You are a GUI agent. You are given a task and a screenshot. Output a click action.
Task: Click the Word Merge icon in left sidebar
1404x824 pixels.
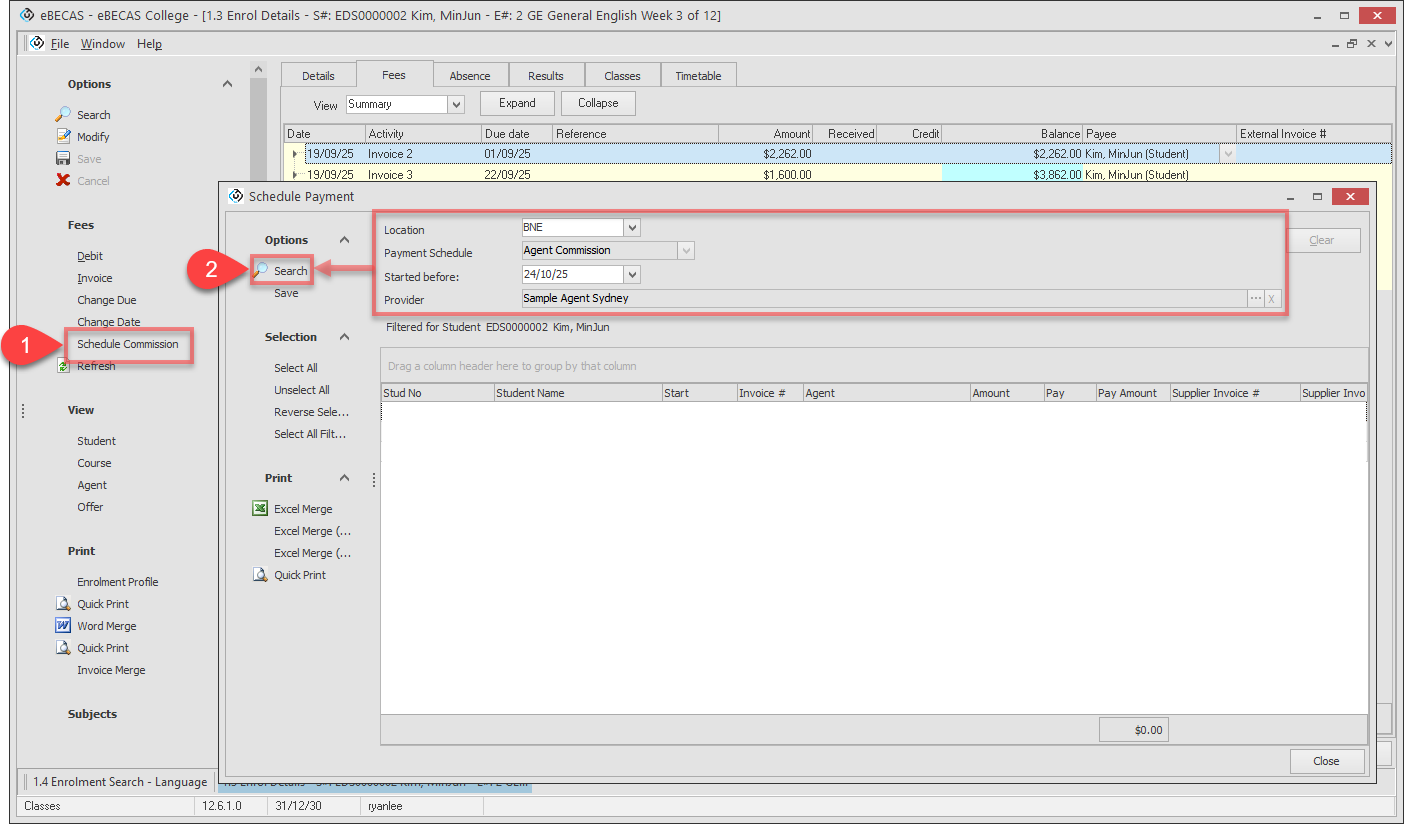pyautogui.click(x=62, y=626)
